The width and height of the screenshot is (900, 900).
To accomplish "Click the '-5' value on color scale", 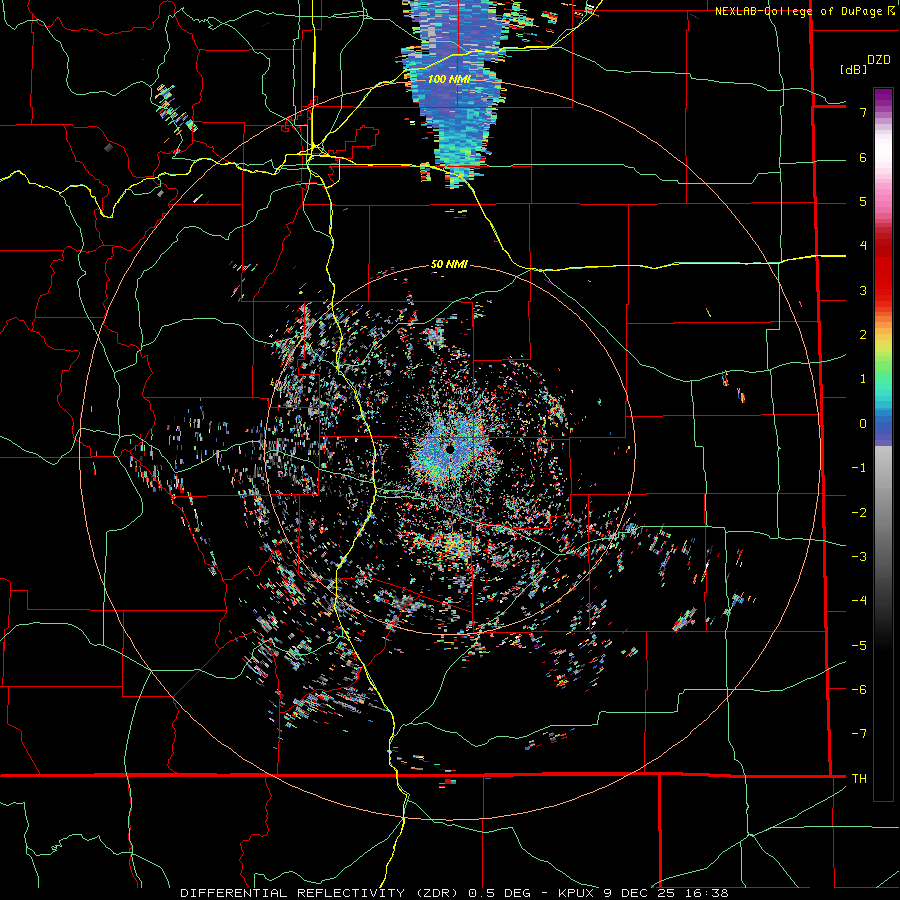I will click(x=859, y=646).
